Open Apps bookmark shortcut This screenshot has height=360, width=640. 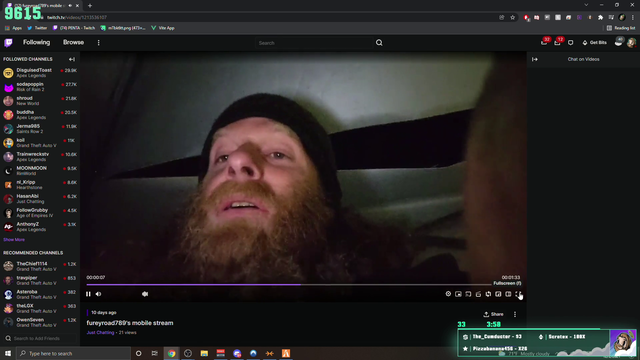pyautogui.click(x=13, y=28)
